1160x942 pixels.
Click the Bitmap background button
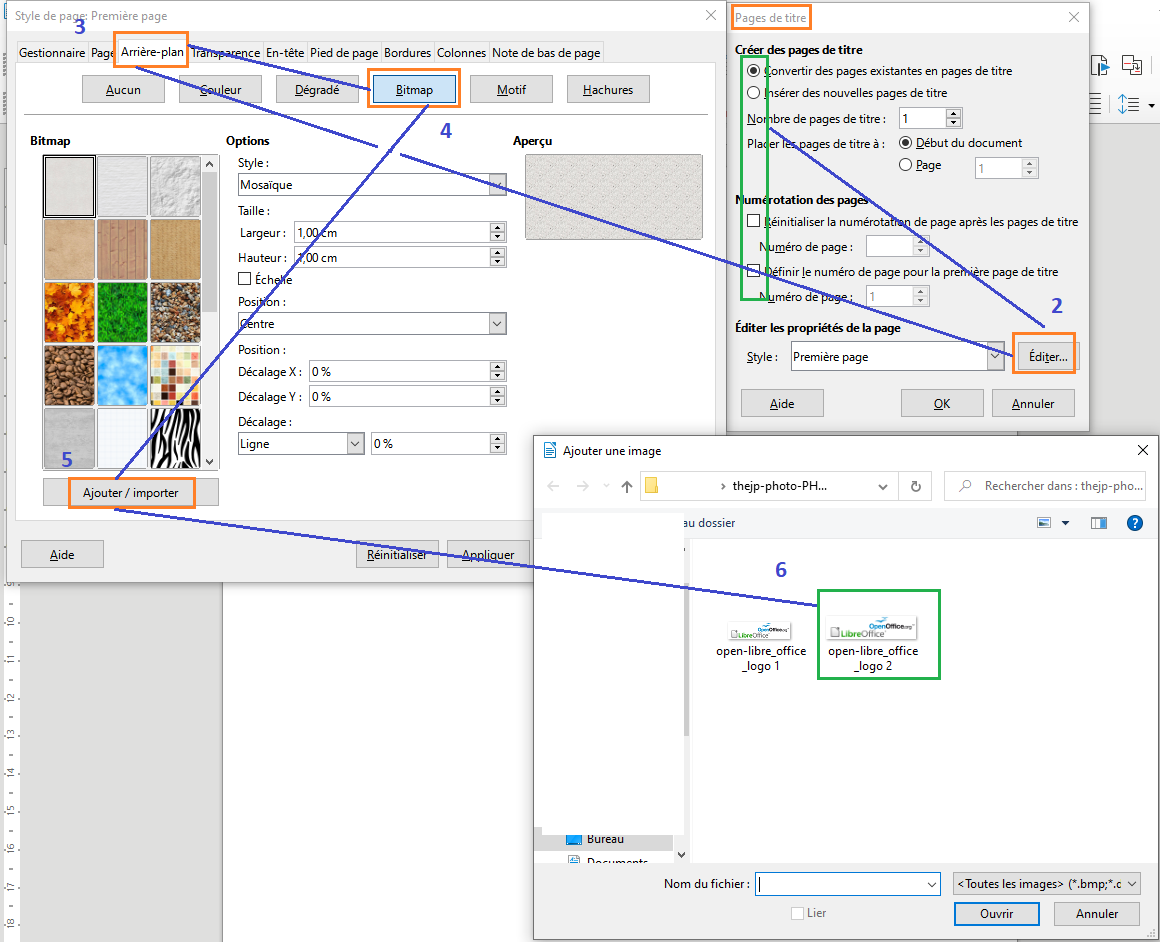click(x=414, y=90)
